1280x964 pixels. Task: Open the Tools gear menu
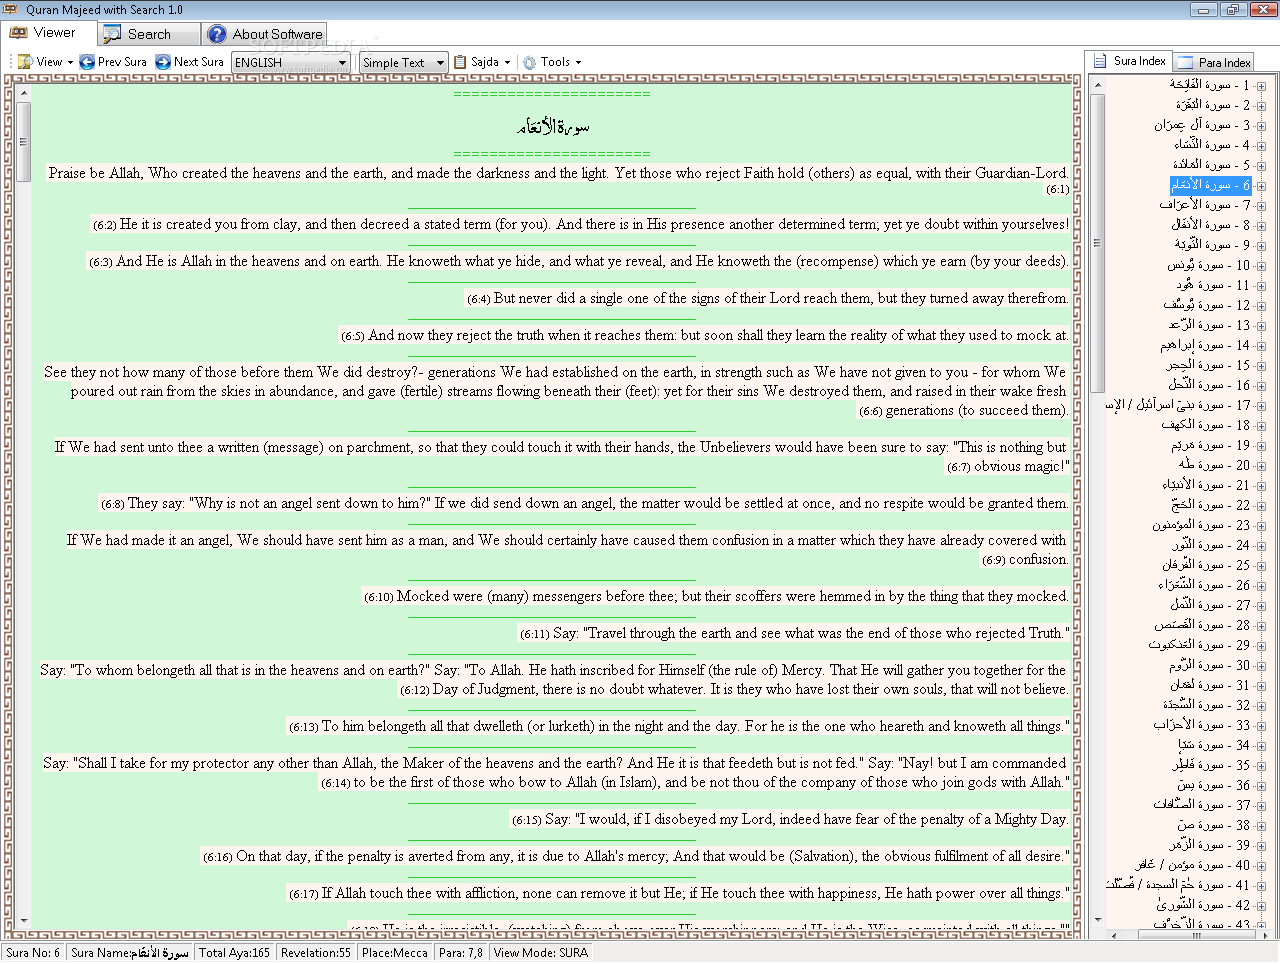click(x=551, y=62)
